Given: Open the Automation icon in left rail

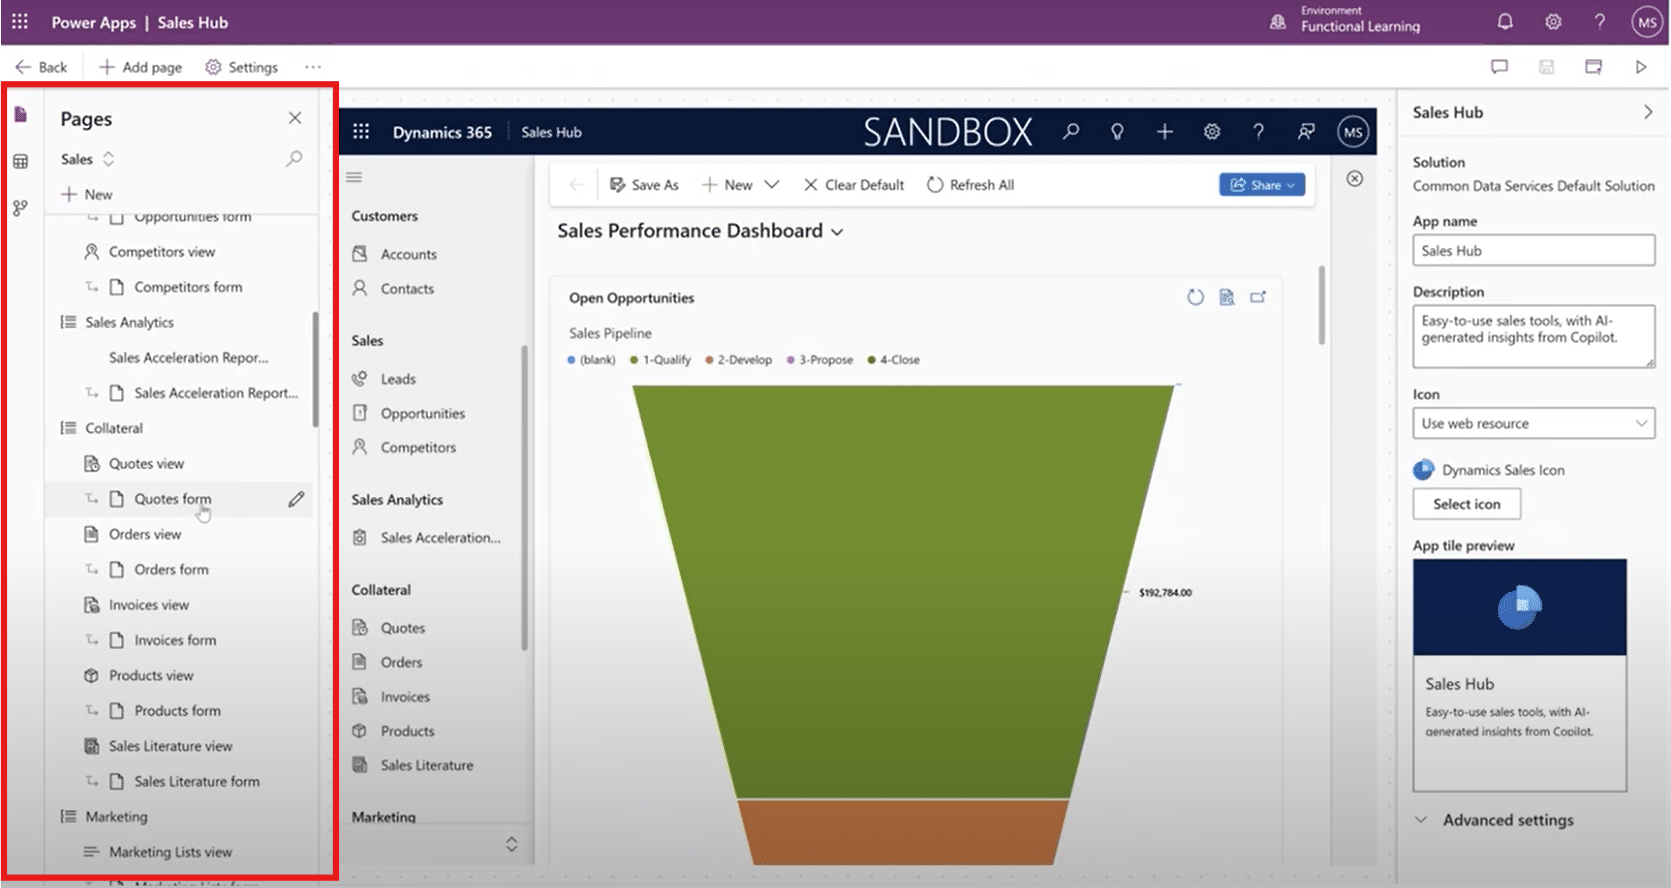Looking at the screenshot, I should coord(21,208).
